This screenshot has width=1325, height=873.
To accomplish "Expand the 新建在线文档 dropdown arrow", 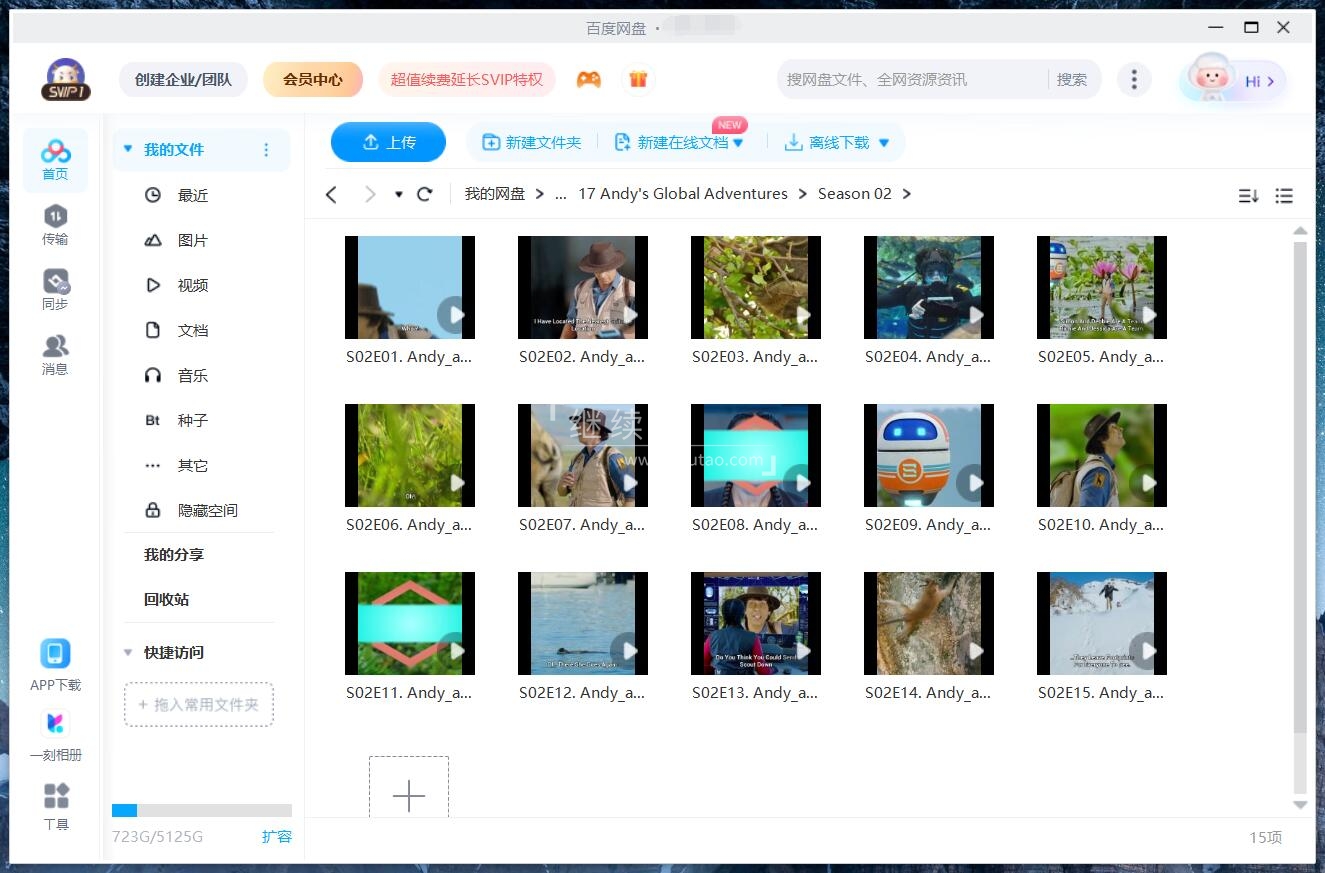I will [x=737, y=142].
